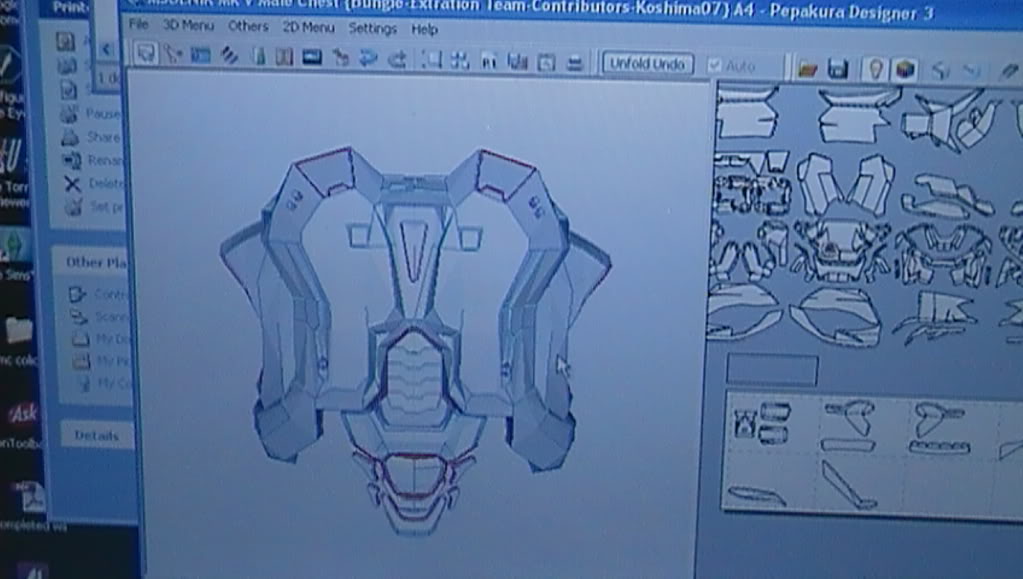Click the dark blue screen toolbar icon
The width and height of the screenshot is (1023, 579).
pyautogui.click(x=312, y=57)
